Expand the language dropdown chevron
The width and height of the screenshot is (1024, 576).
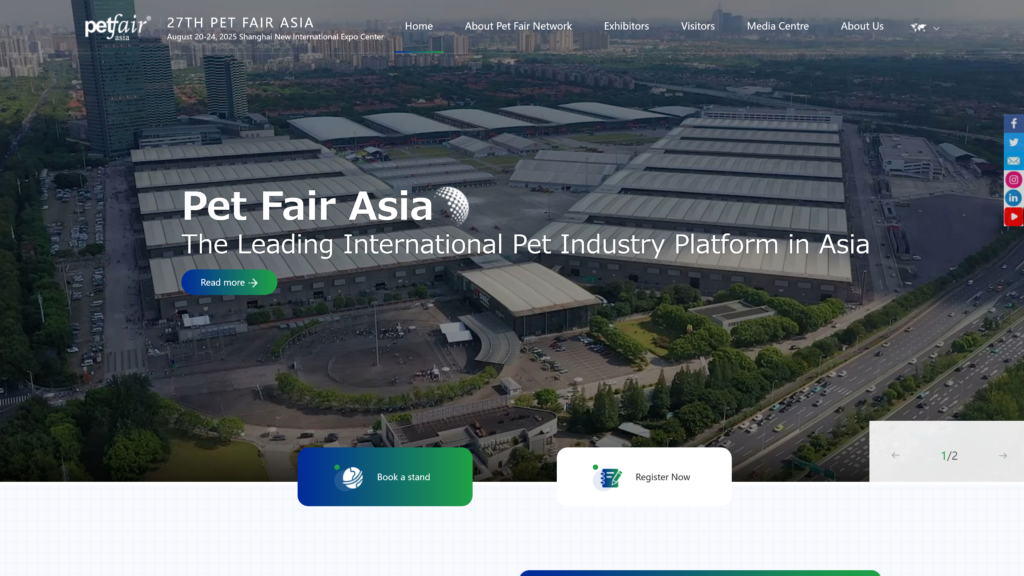click(x=936, y=28)
